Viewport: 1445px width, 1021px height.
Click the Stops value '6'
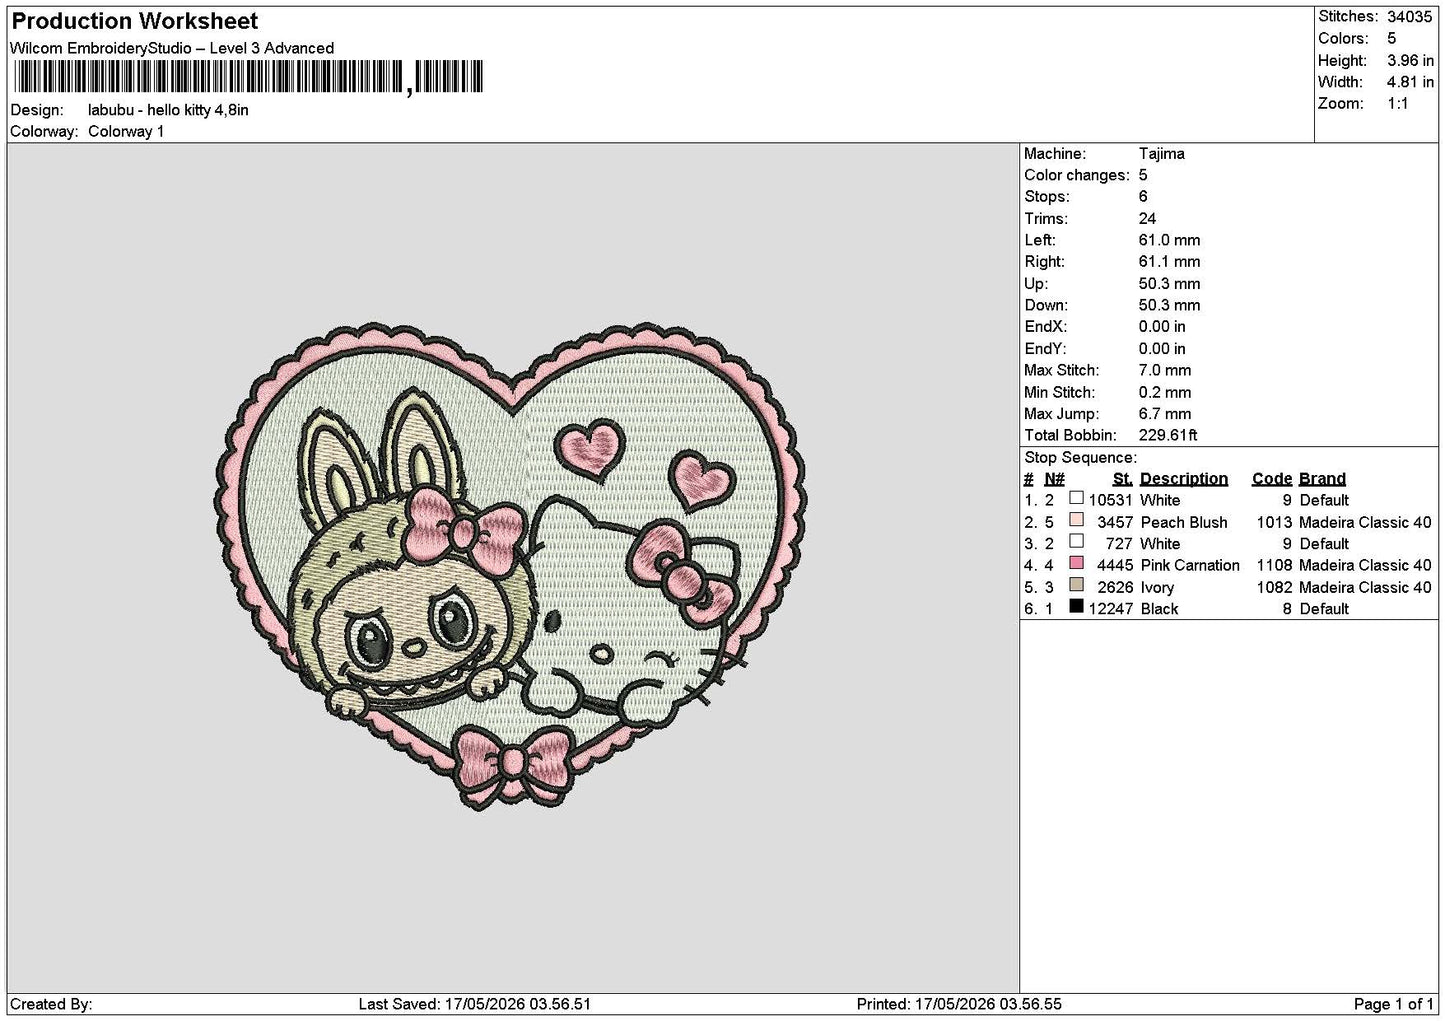pos(1143,197)
